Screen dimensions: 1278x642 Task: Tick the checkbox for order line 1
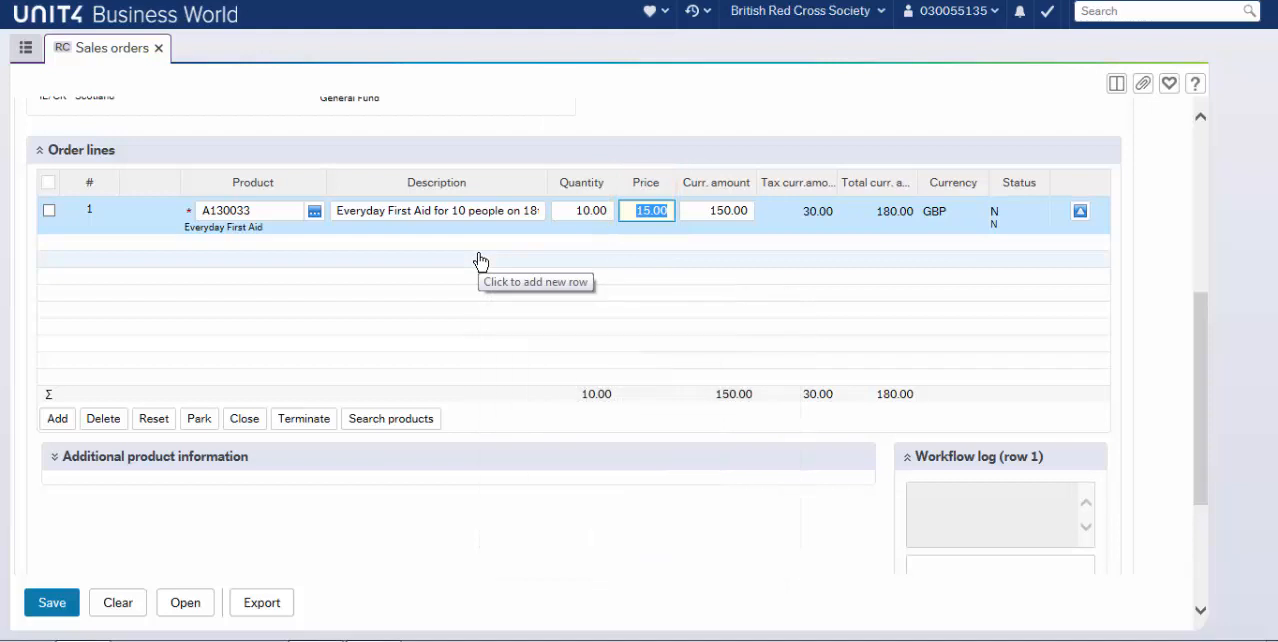[x=49, y=210]
